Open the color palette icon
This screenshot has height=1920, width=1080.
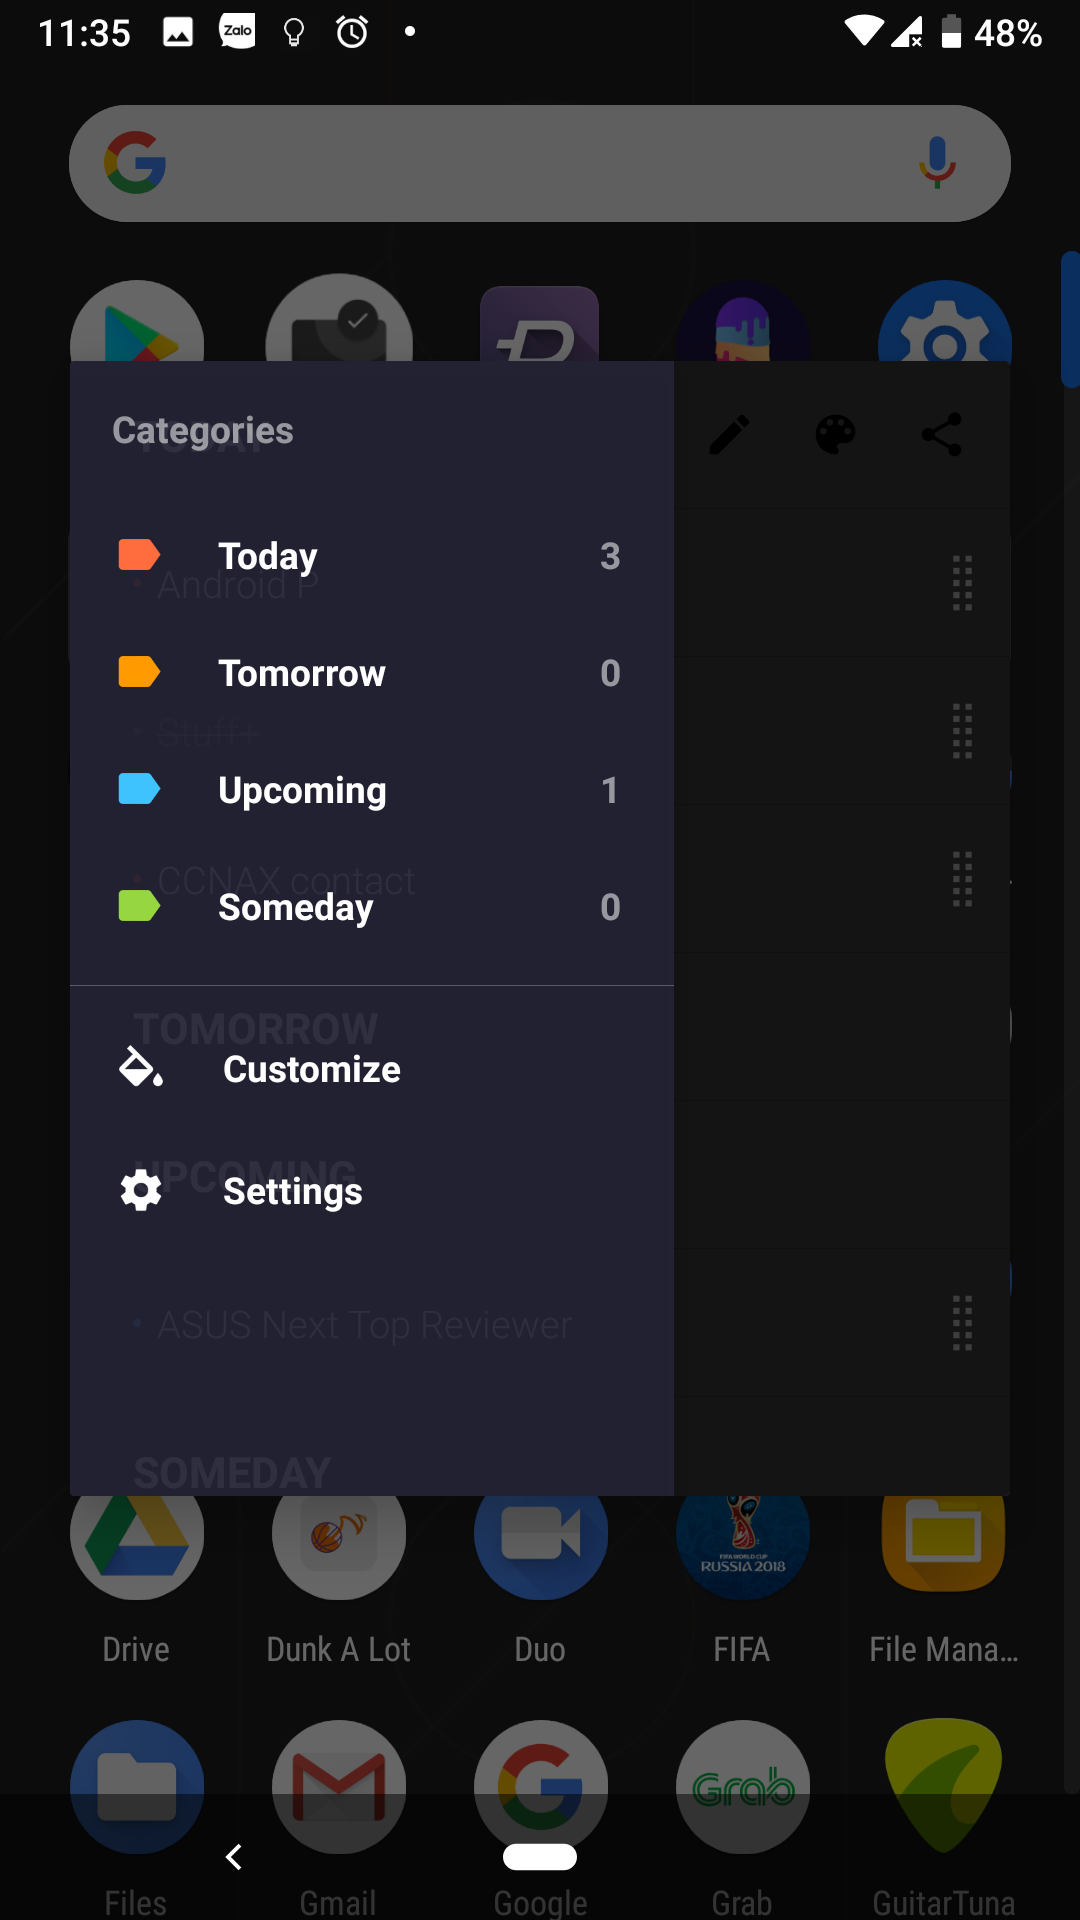pos(835,435)
